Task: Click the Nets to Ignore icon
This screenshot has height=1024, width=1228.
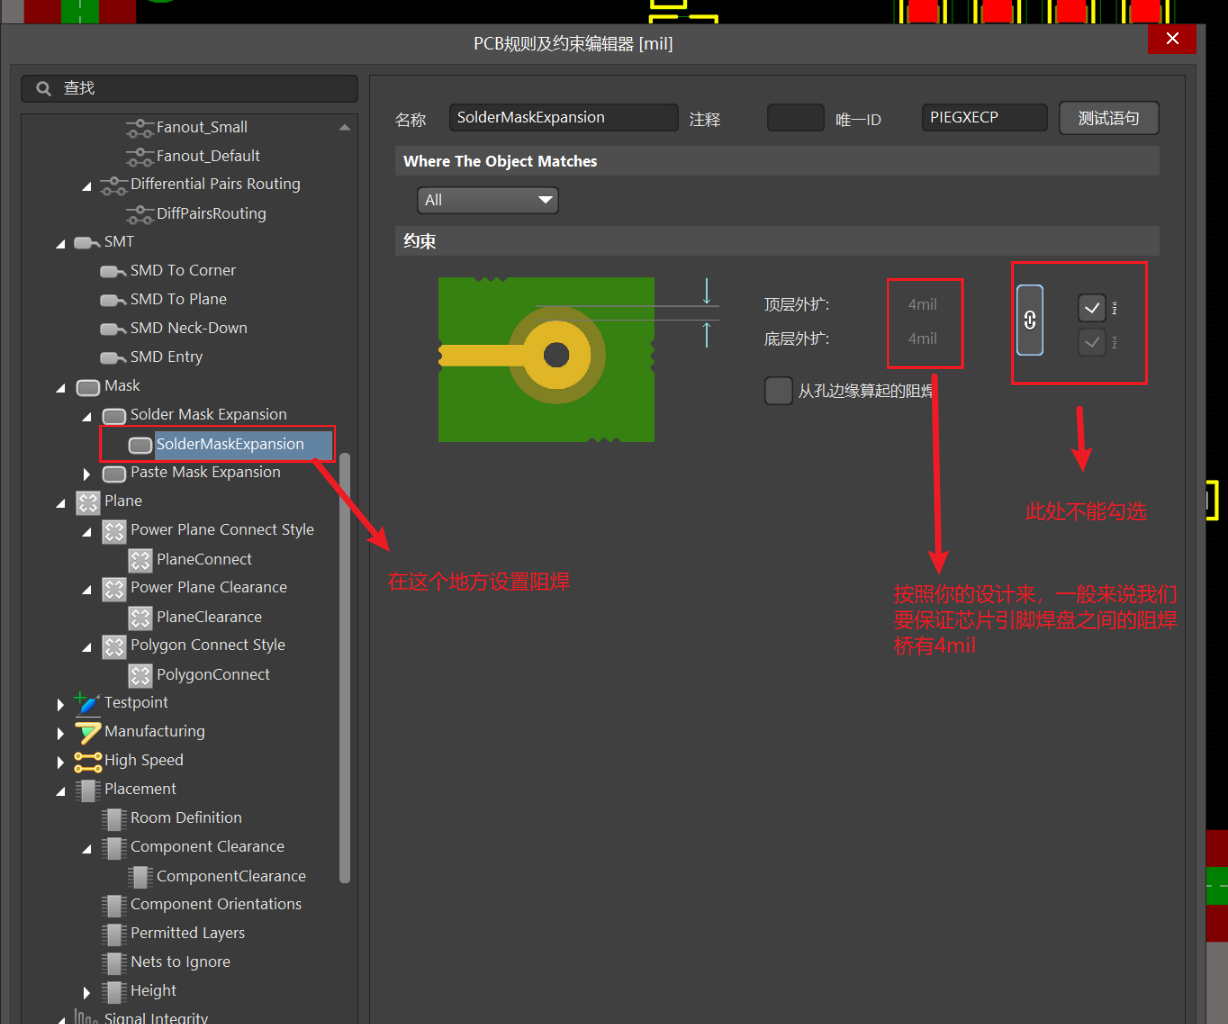Action: point(114,963)
